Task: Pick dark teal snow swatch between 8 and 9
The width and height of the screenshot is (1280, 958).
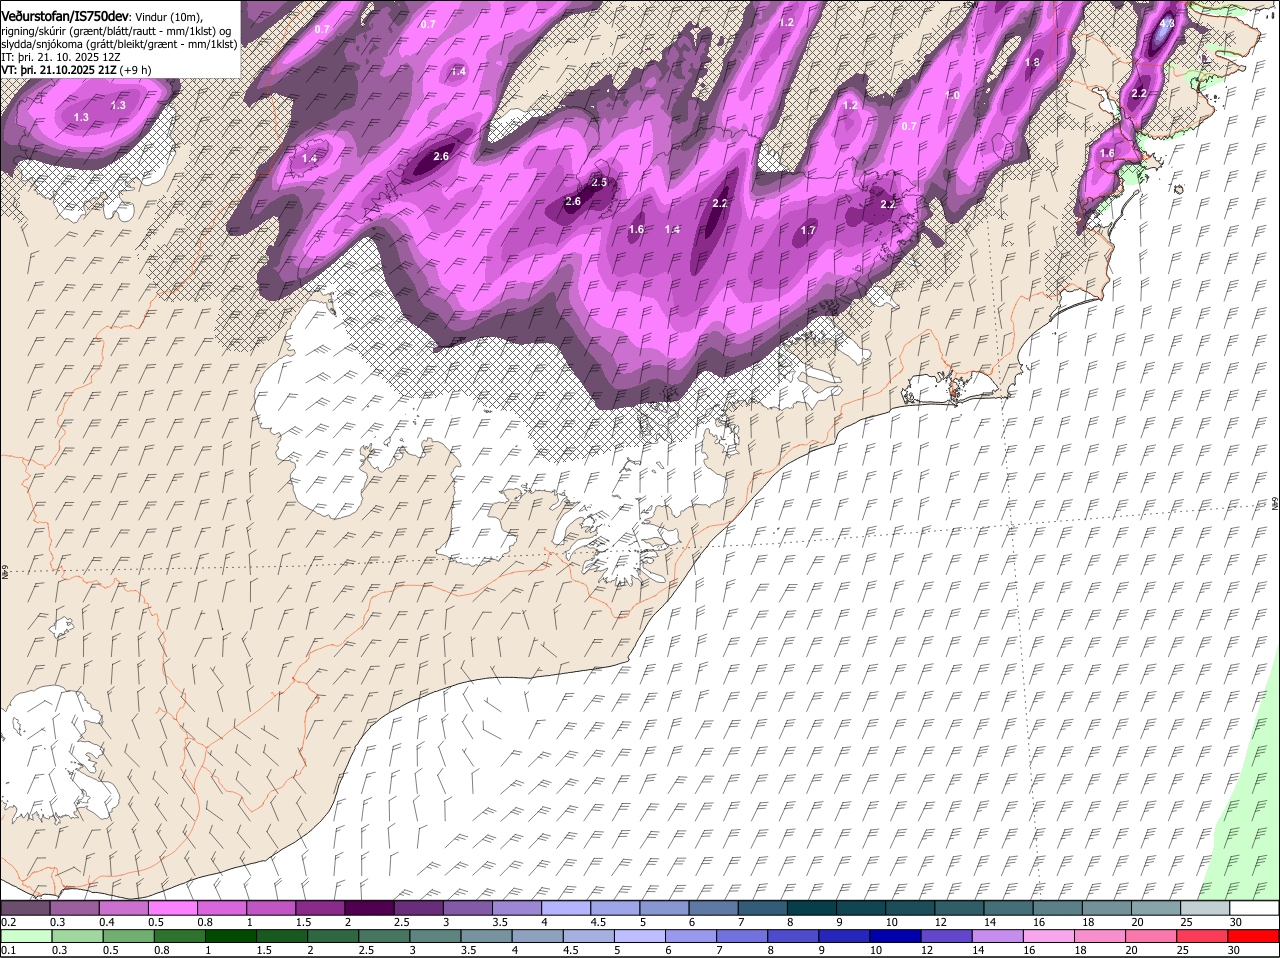Action: [x=812, y=908]
